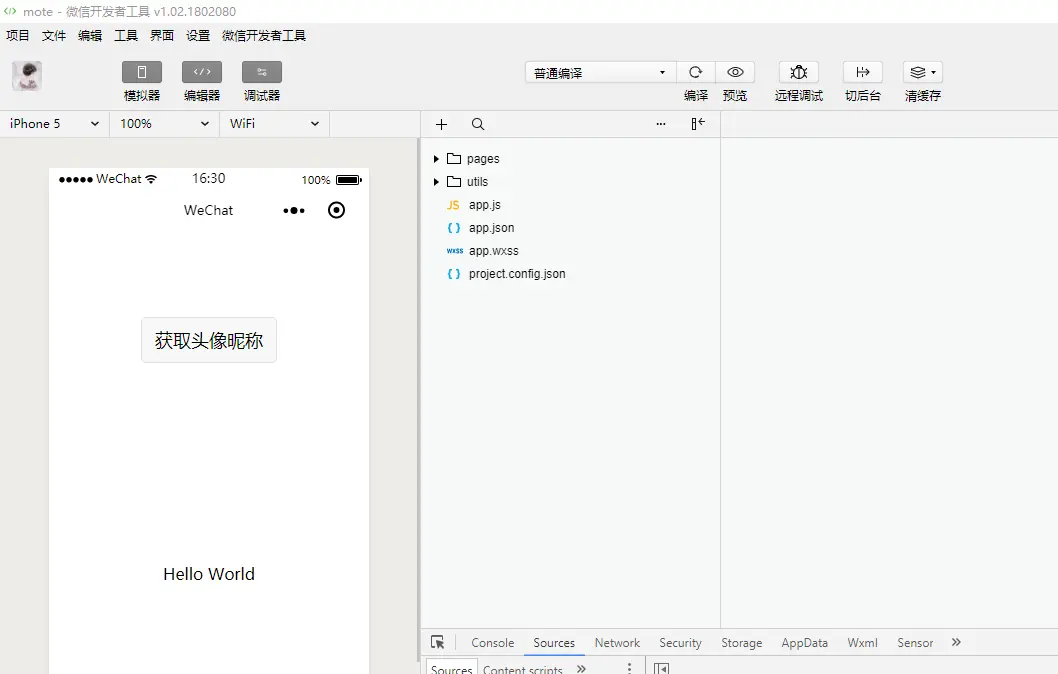The image size is (1058, 674).
Task: Switch to the Network tab
Action: [617, 643]
